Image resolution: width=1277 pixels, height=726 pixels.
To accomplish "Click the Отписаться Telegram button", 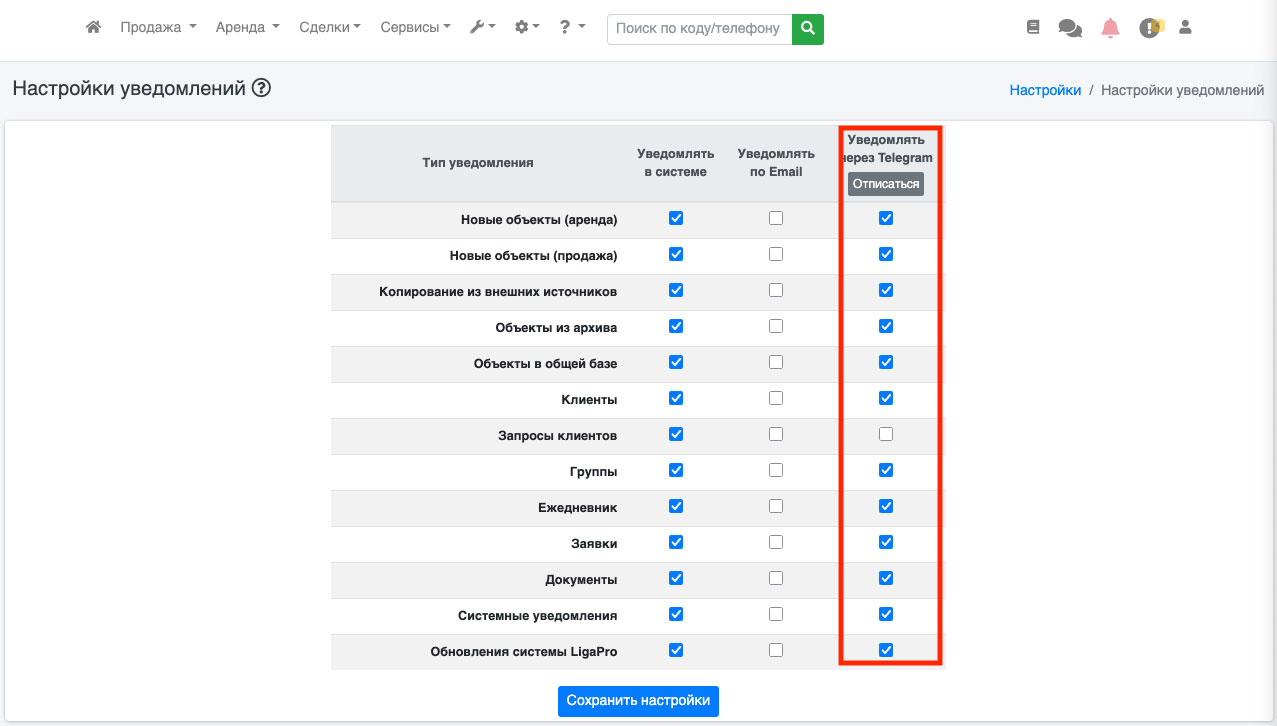I will click(x=886, y=185).
